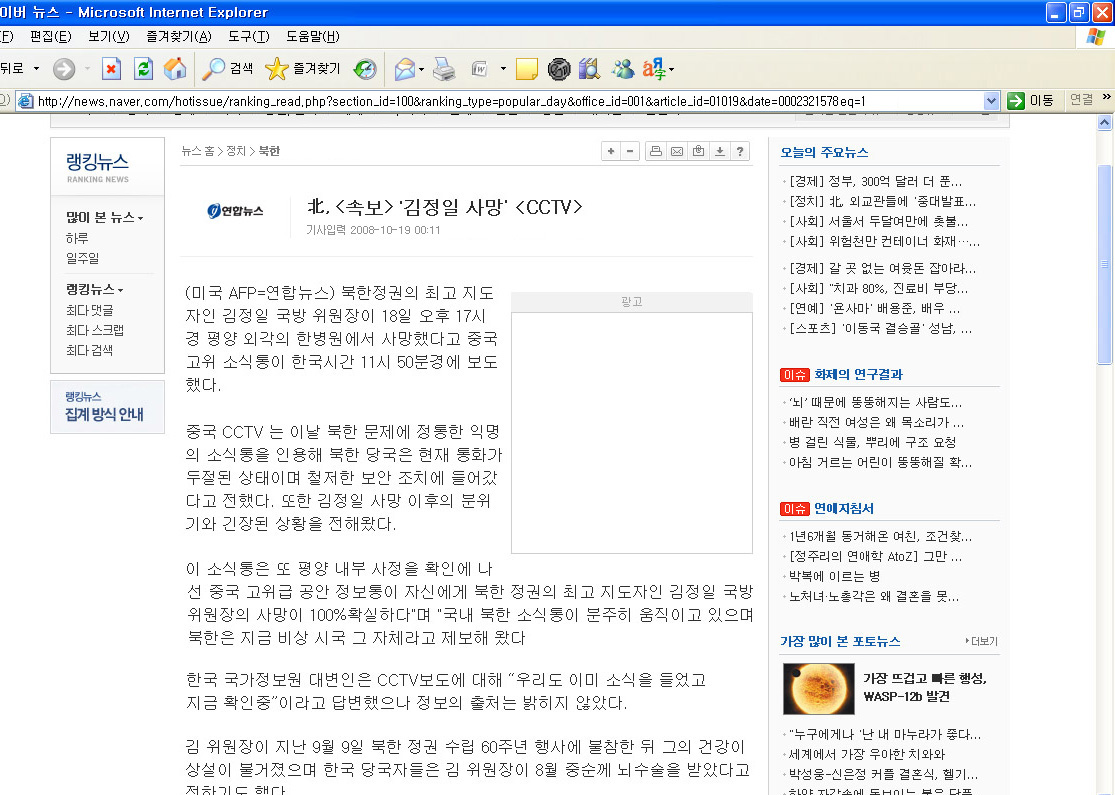Increase the article font size
Image resolution: width=1115 pixels, height=795 pixels.
610,150
